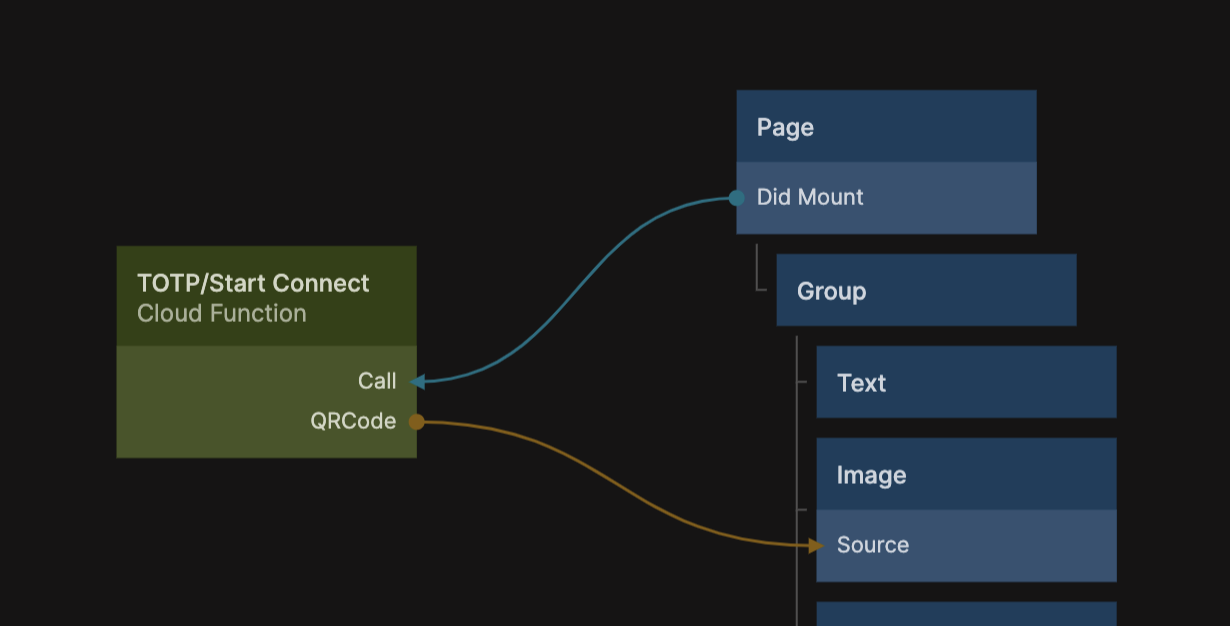Click the Cloud Function subtitle text

[222, 314]
